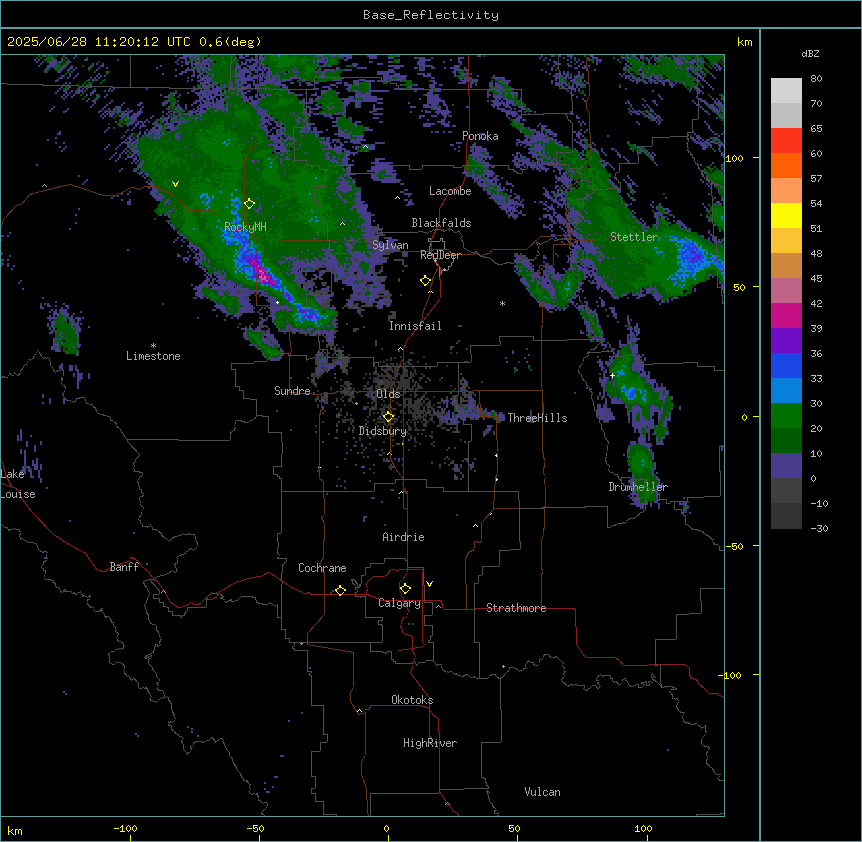This screenshot has height=842, width=862.
Task: Click the yellow marker beside RockyMH
Action: pos(250,204)
